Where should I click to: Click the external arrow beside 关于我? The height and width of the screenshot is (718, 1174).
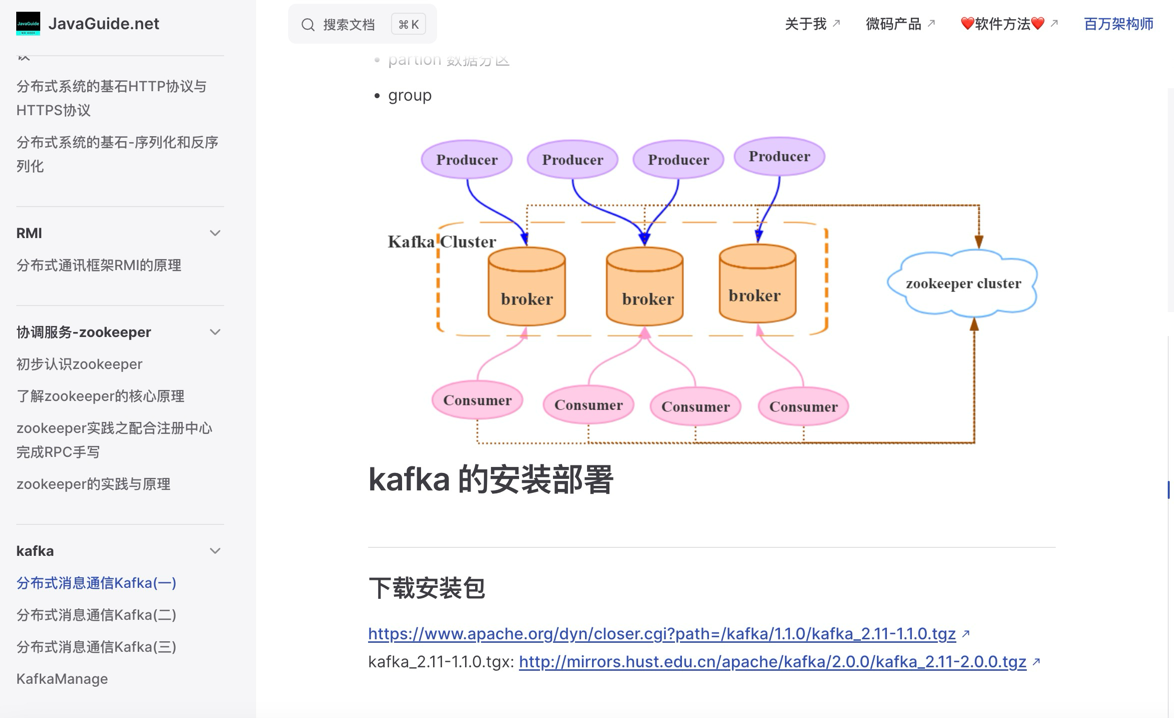pos(836,23)
